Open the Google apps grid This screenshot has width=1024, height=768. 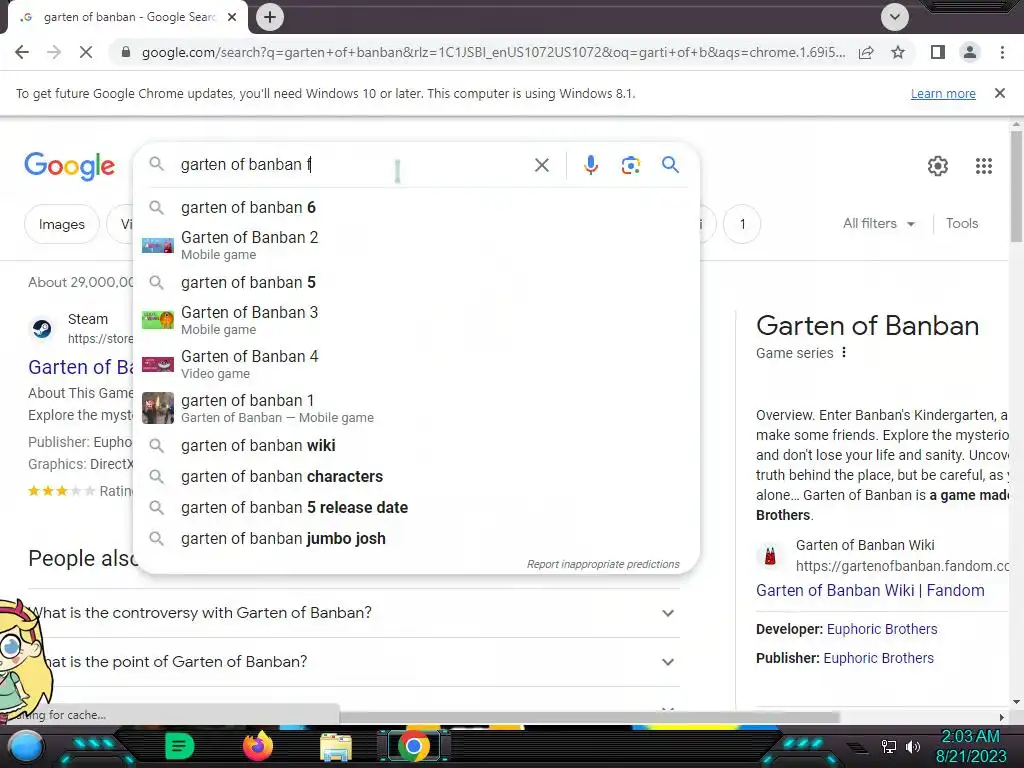click(x=984, y=166)
